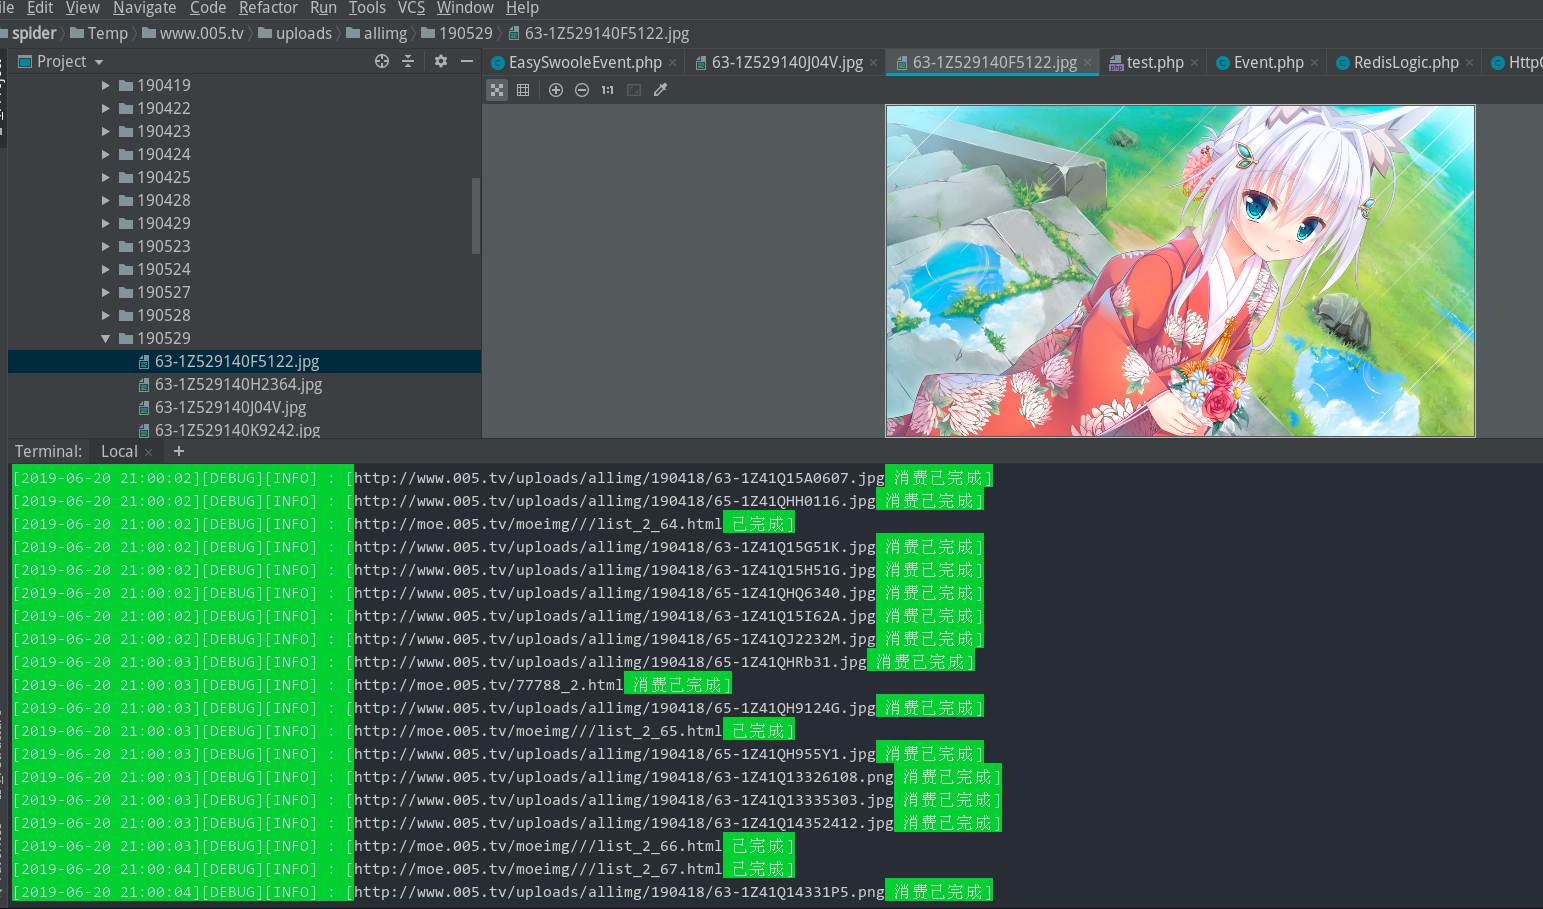Expand the 190424 folder
The height and width of the screenshot is (909, 1543).
pyautogui.click(x=106, y=155)
